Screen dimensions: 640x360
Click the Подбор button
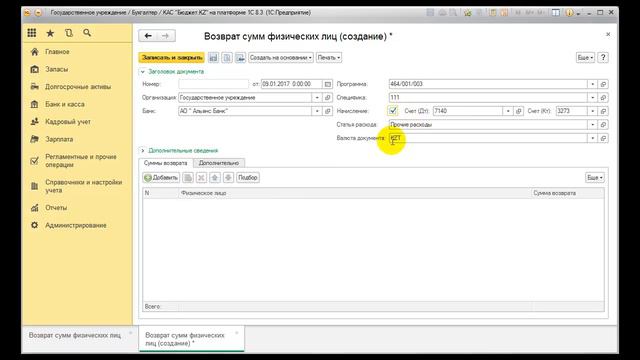248,178
